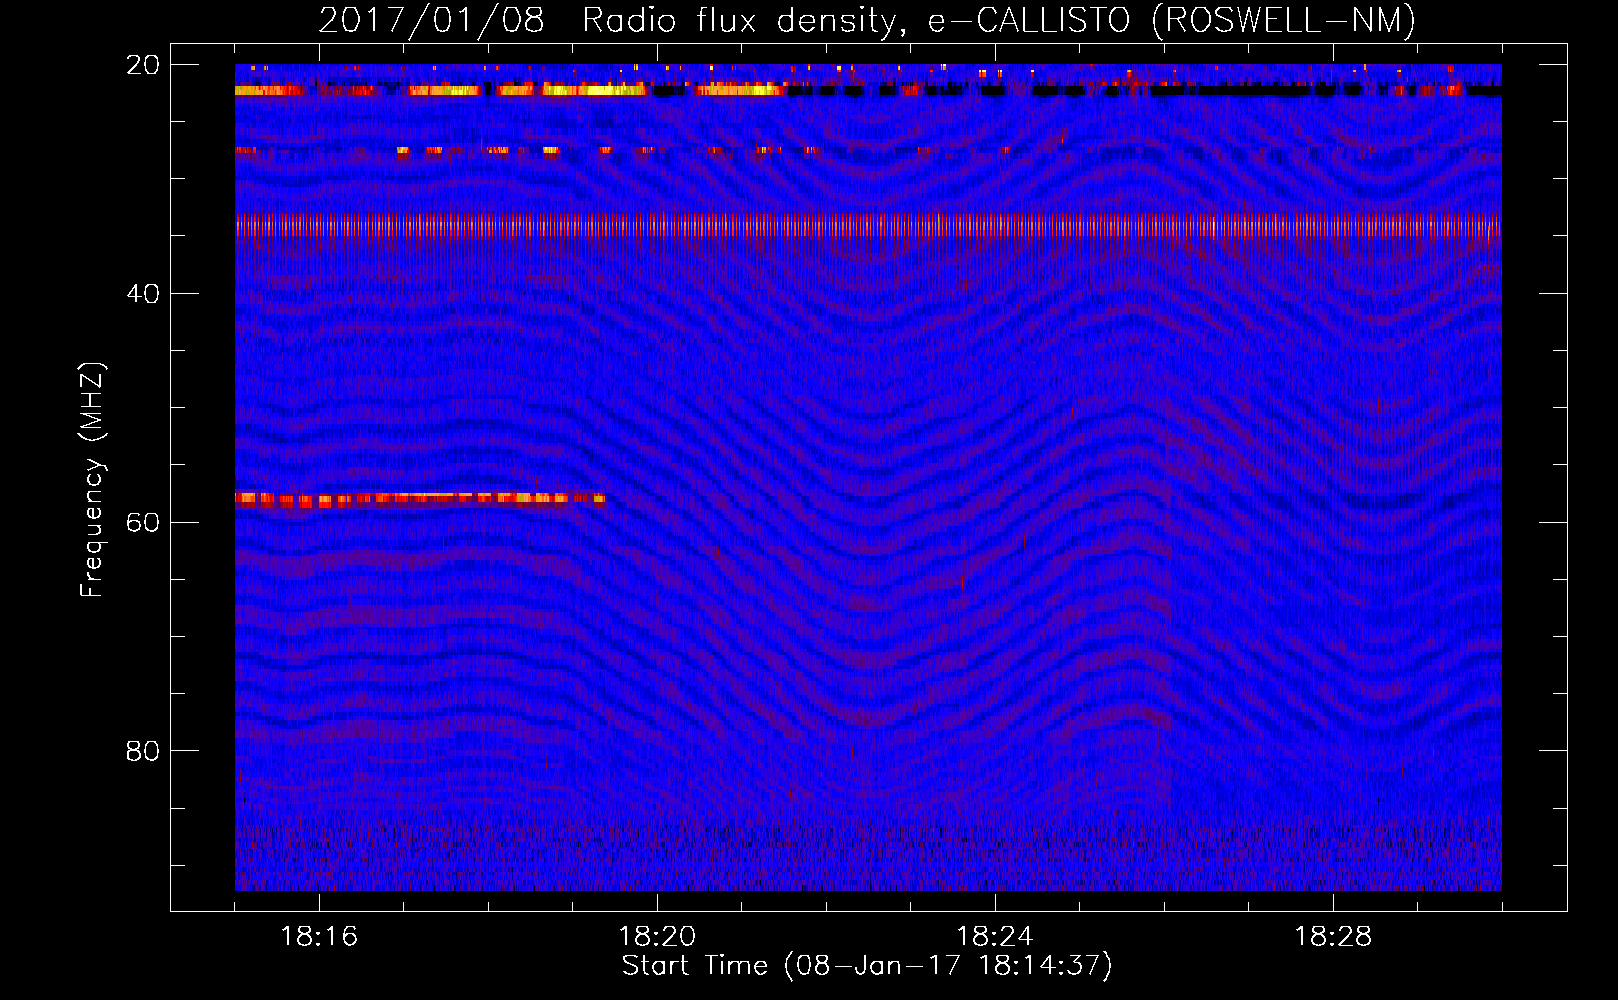Click the time tick label '18:24'

pos(995,937)
